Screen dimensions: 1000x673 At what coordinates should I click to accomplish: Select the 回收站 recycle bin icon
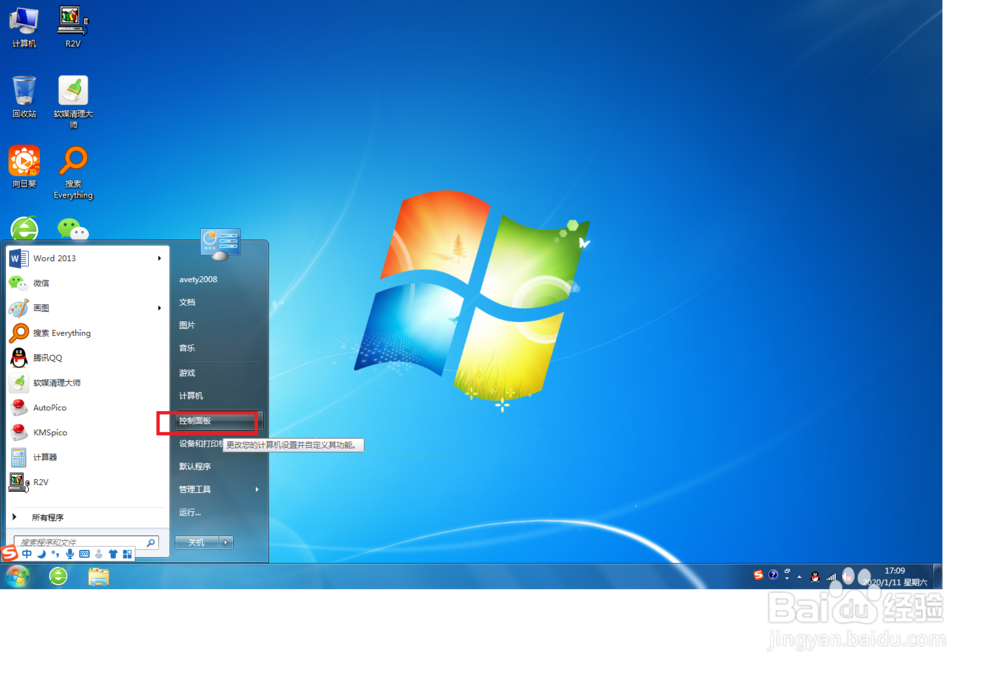point(24,97)
